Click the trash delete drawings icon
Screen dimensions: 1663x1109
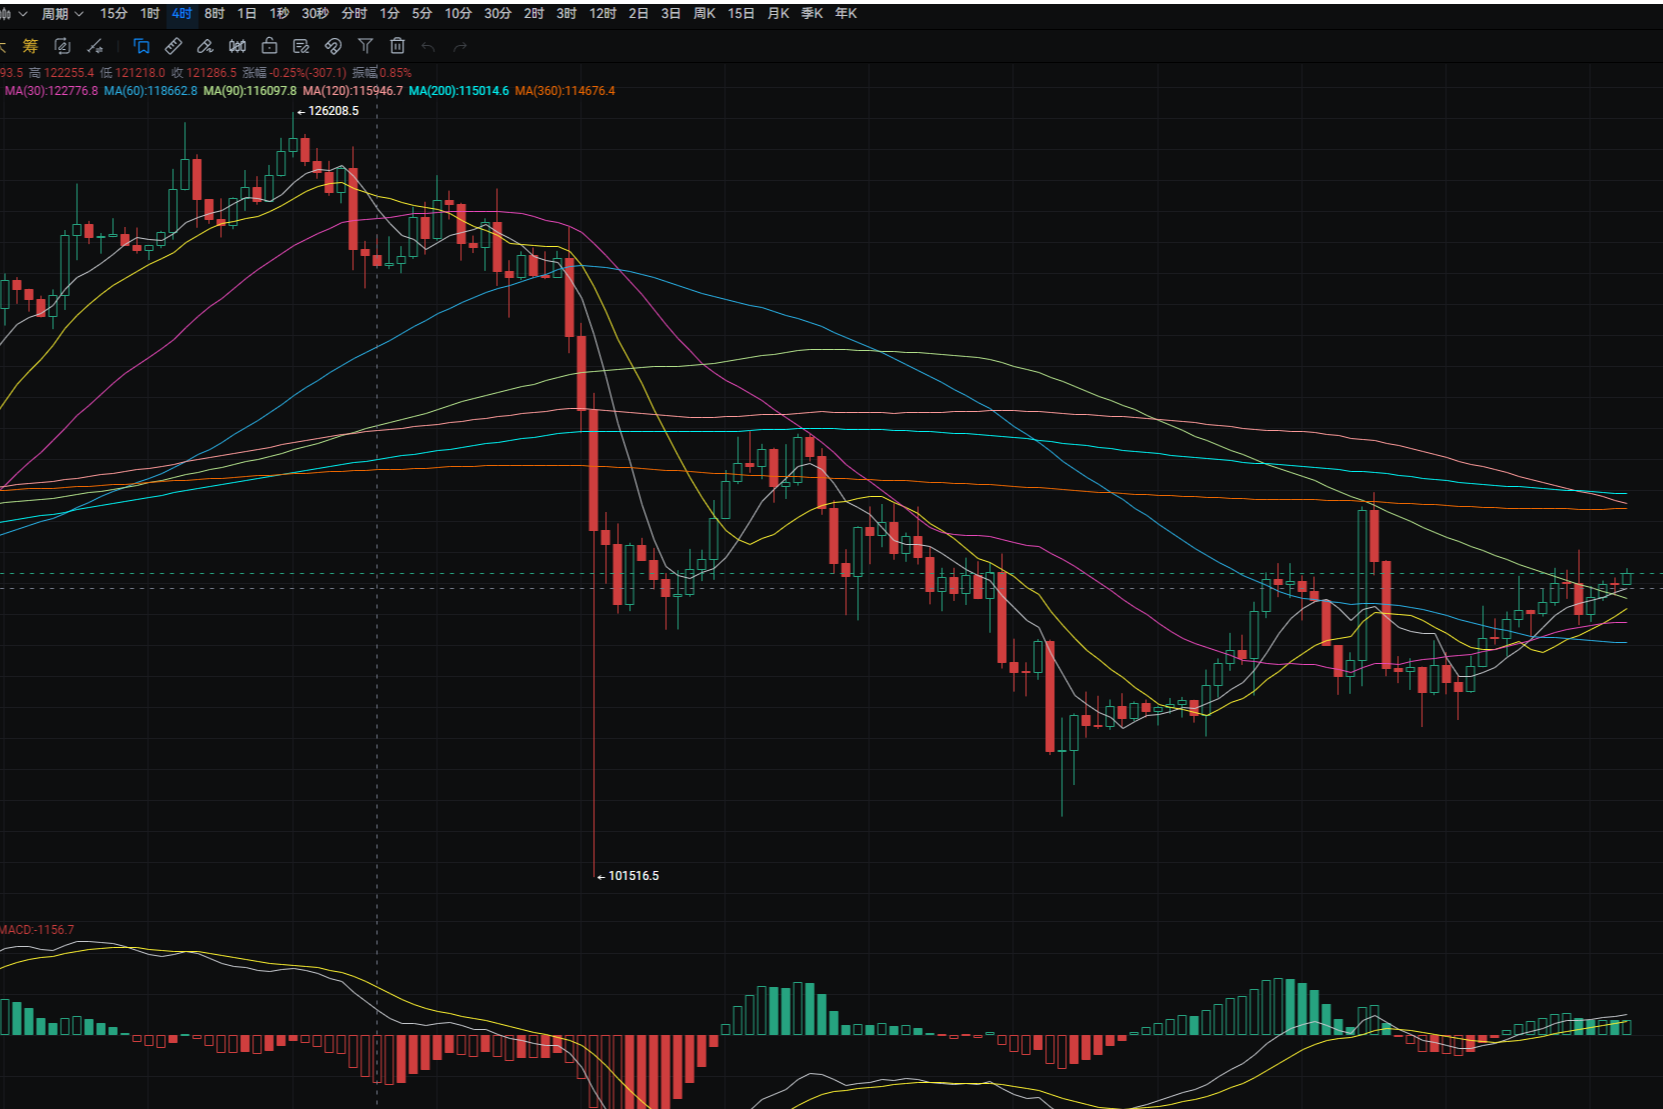coord(397,46)
